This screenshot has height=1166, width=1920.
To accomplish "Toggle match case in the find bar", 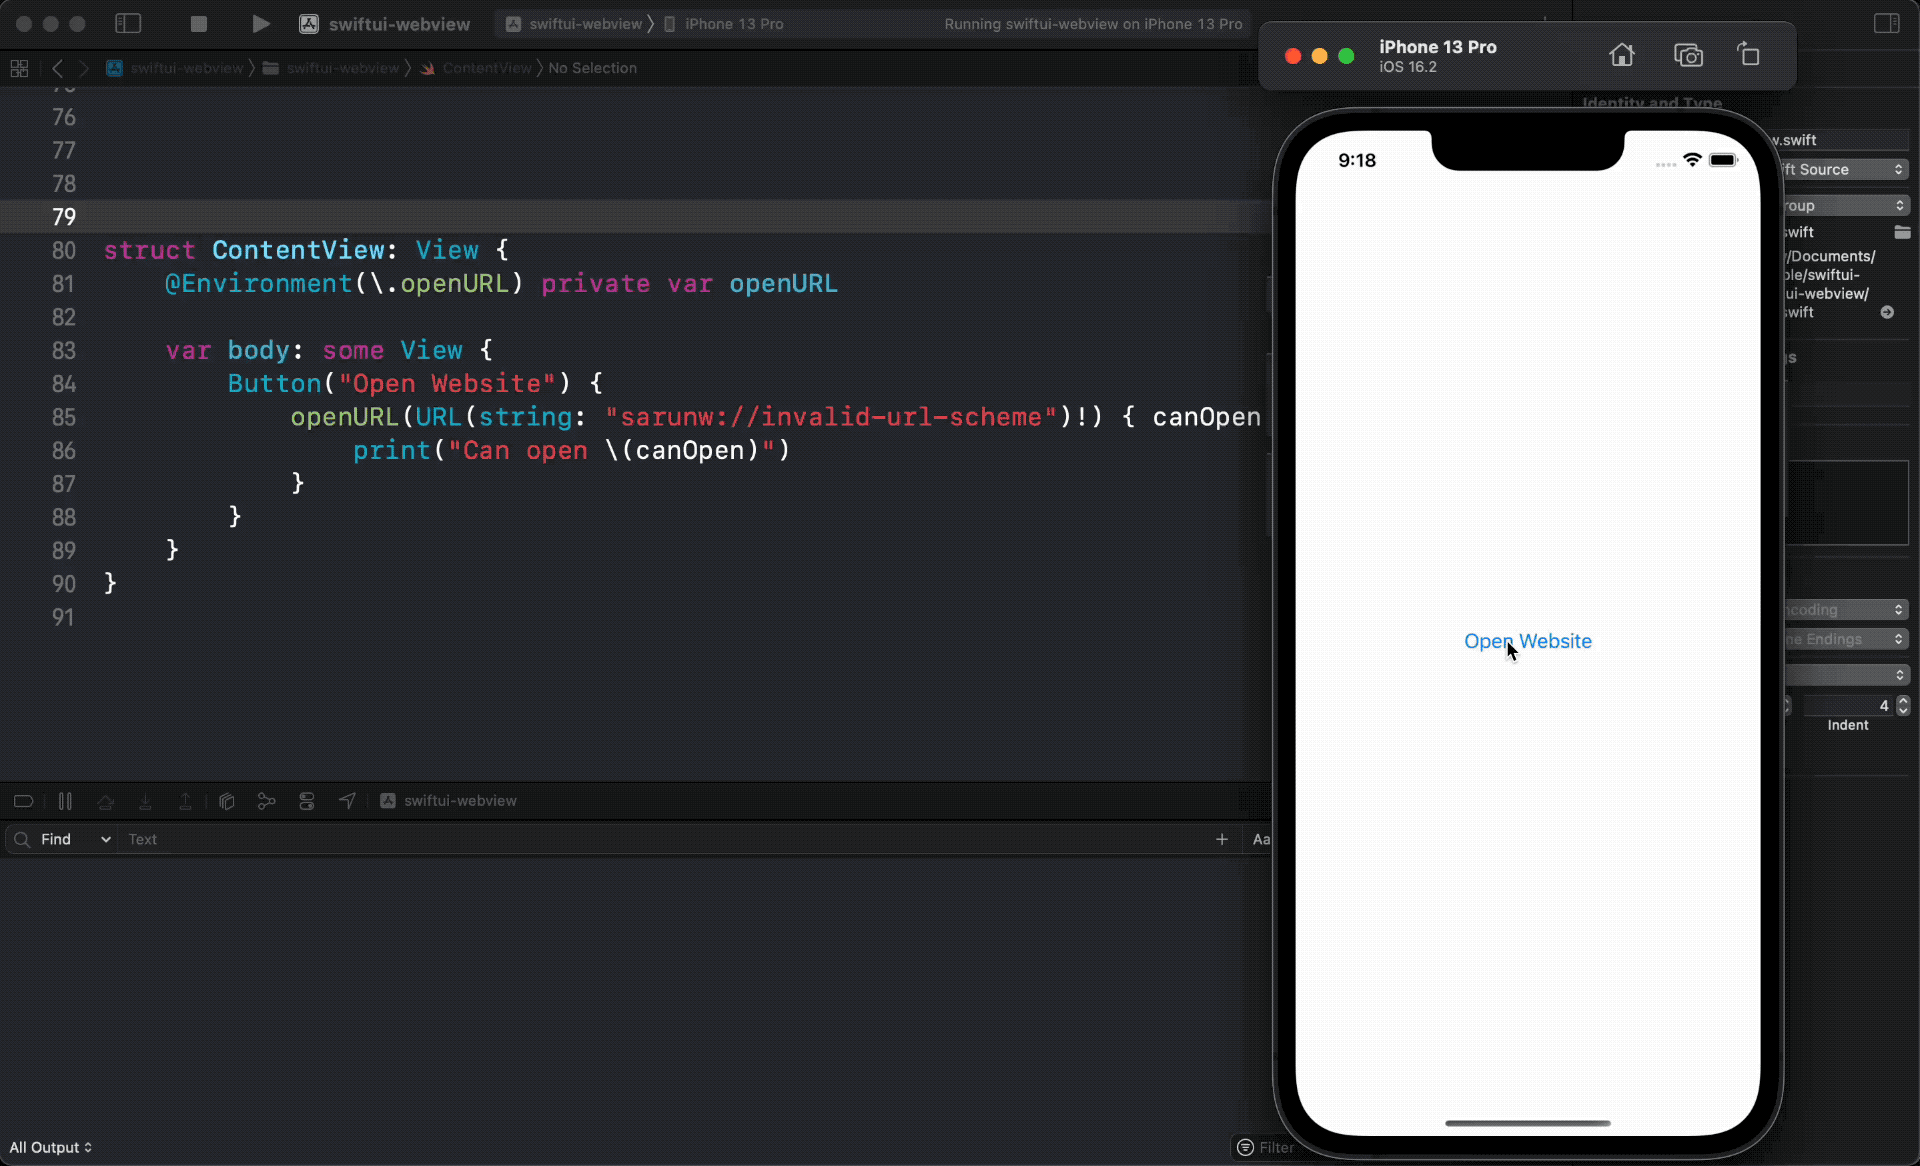I will (1261, 839).
